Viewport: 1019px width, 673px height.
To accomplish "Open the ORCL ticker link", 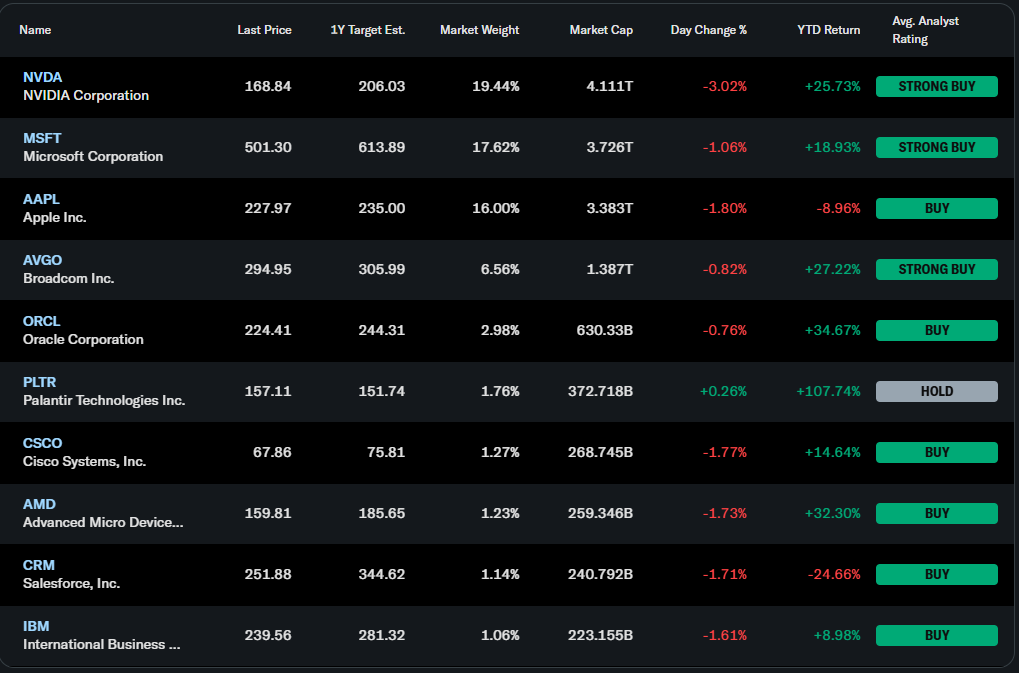I will tap(42, 322).
